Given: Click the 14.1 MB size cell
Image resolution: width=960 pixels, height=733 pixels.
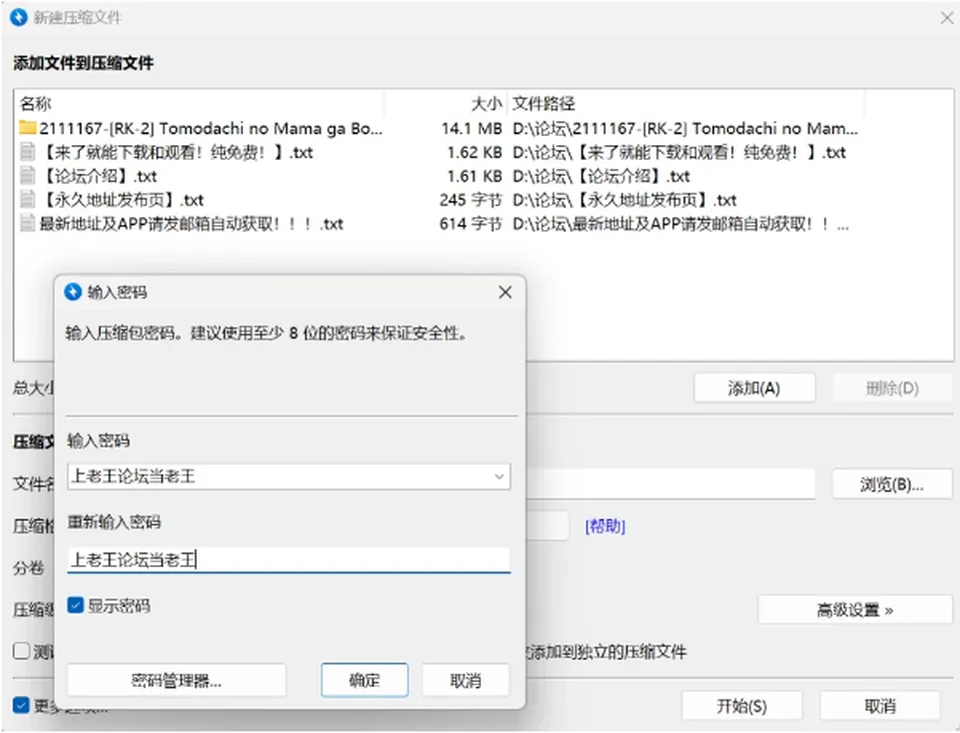Looking at the screenshot, I should coord(471,128).
